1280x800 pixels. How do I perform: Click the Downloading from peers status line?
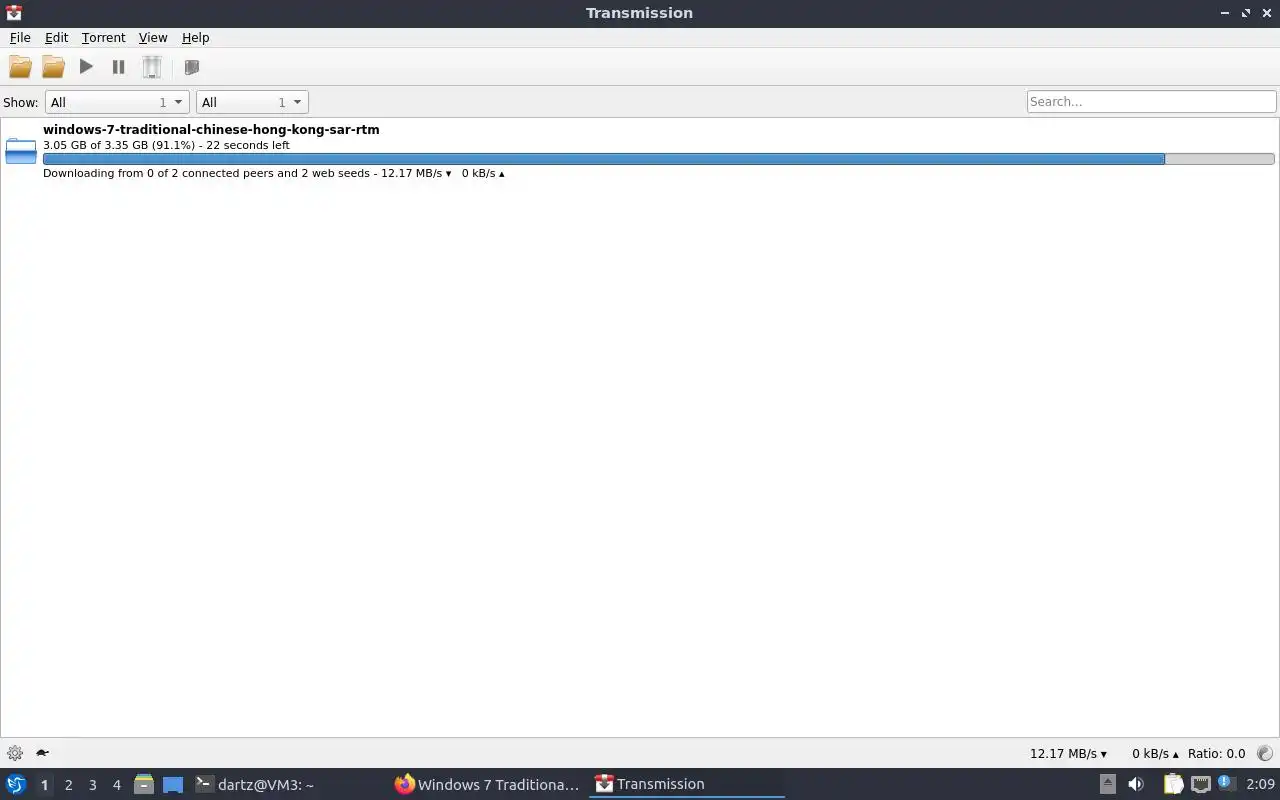pyautogui.click(x=273, y=173)
